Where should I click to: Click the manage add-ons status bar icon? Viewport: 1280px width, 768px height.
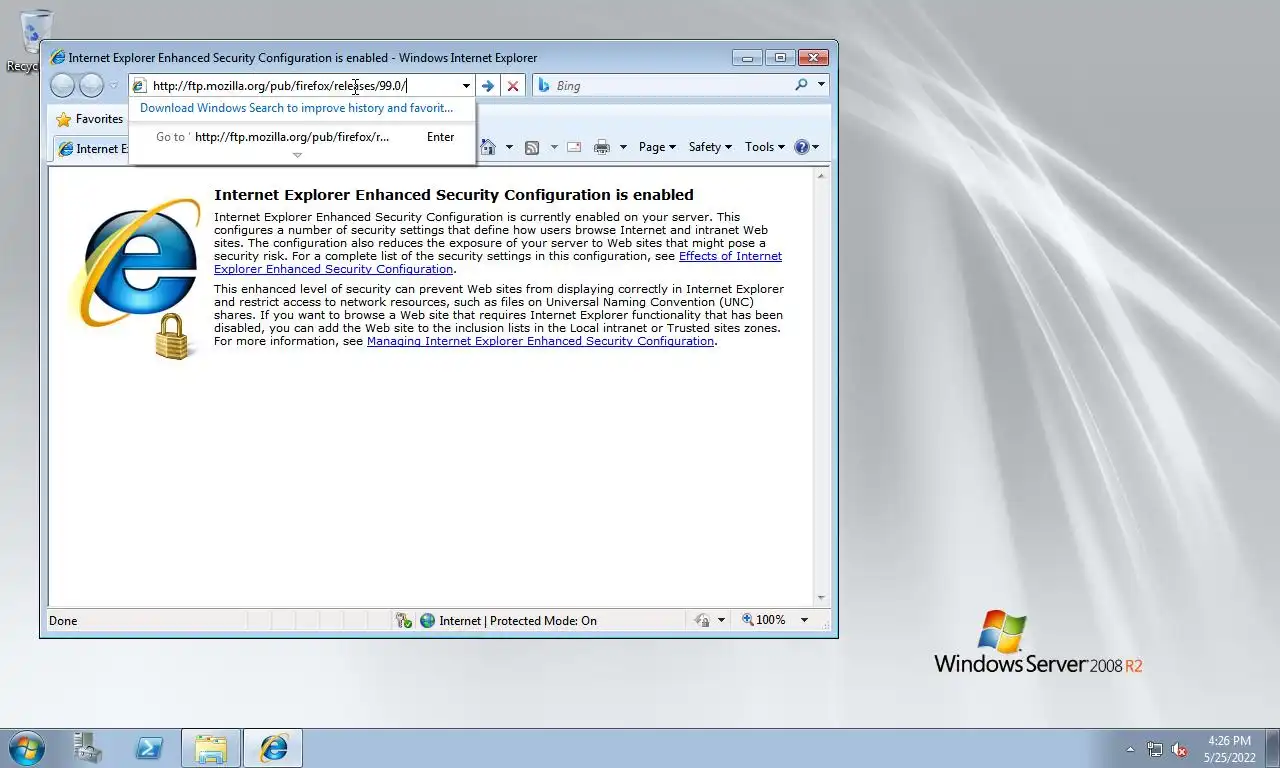tap(403, 621)
